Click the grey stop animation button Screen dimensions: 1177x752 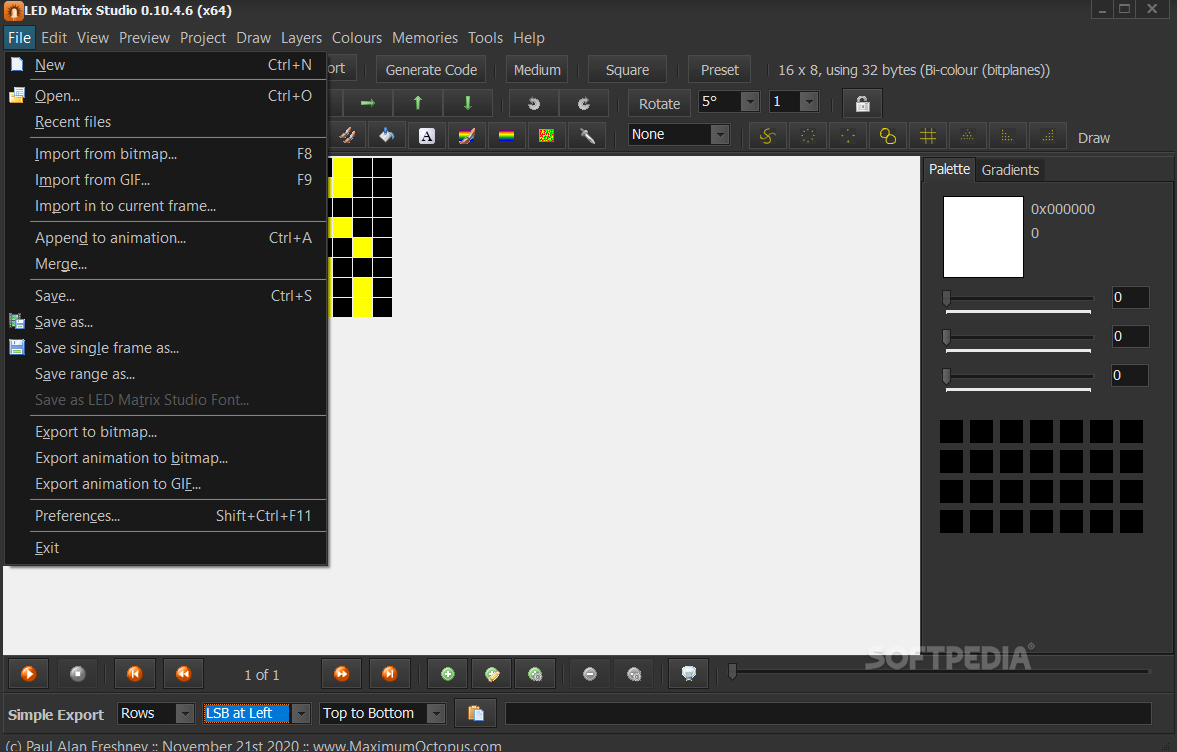pyautogui.click(x=77, y=674)
